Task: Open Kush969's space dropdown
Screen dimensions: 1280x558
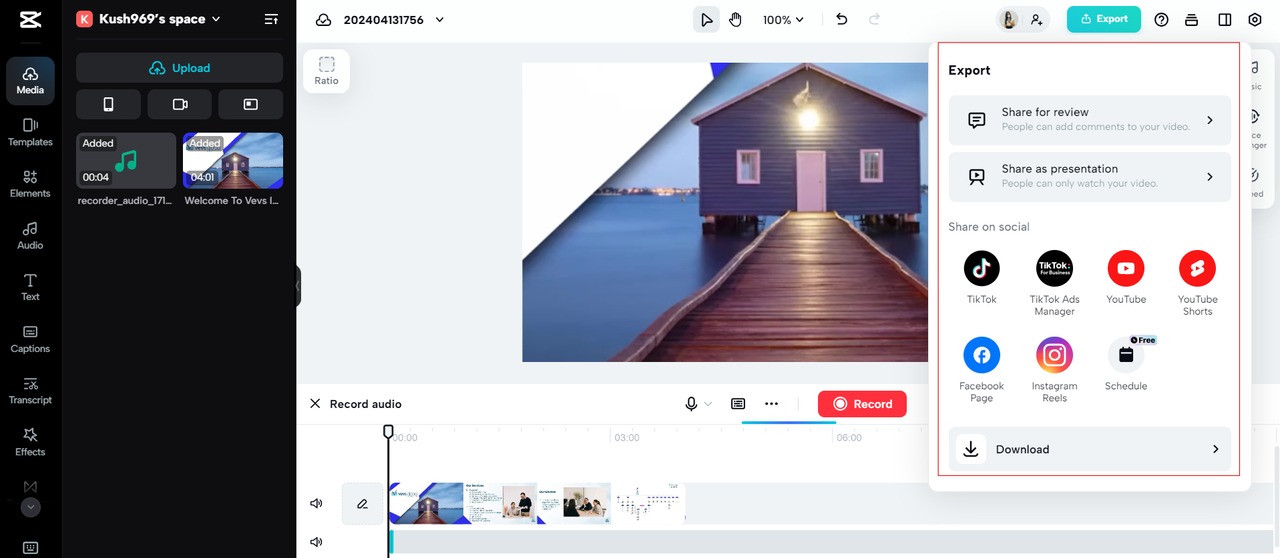Action: (149, 19)
